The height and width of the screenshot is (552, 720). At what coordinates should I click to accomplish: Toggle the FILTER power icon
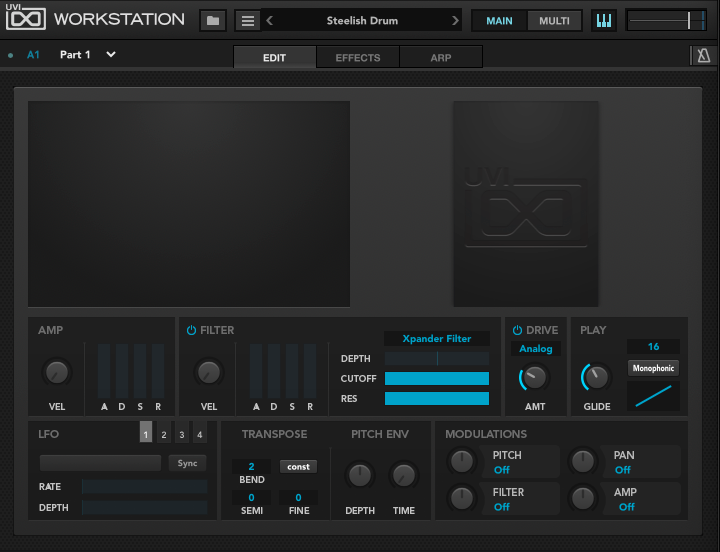pyautogui.click(x=191, y=330)
